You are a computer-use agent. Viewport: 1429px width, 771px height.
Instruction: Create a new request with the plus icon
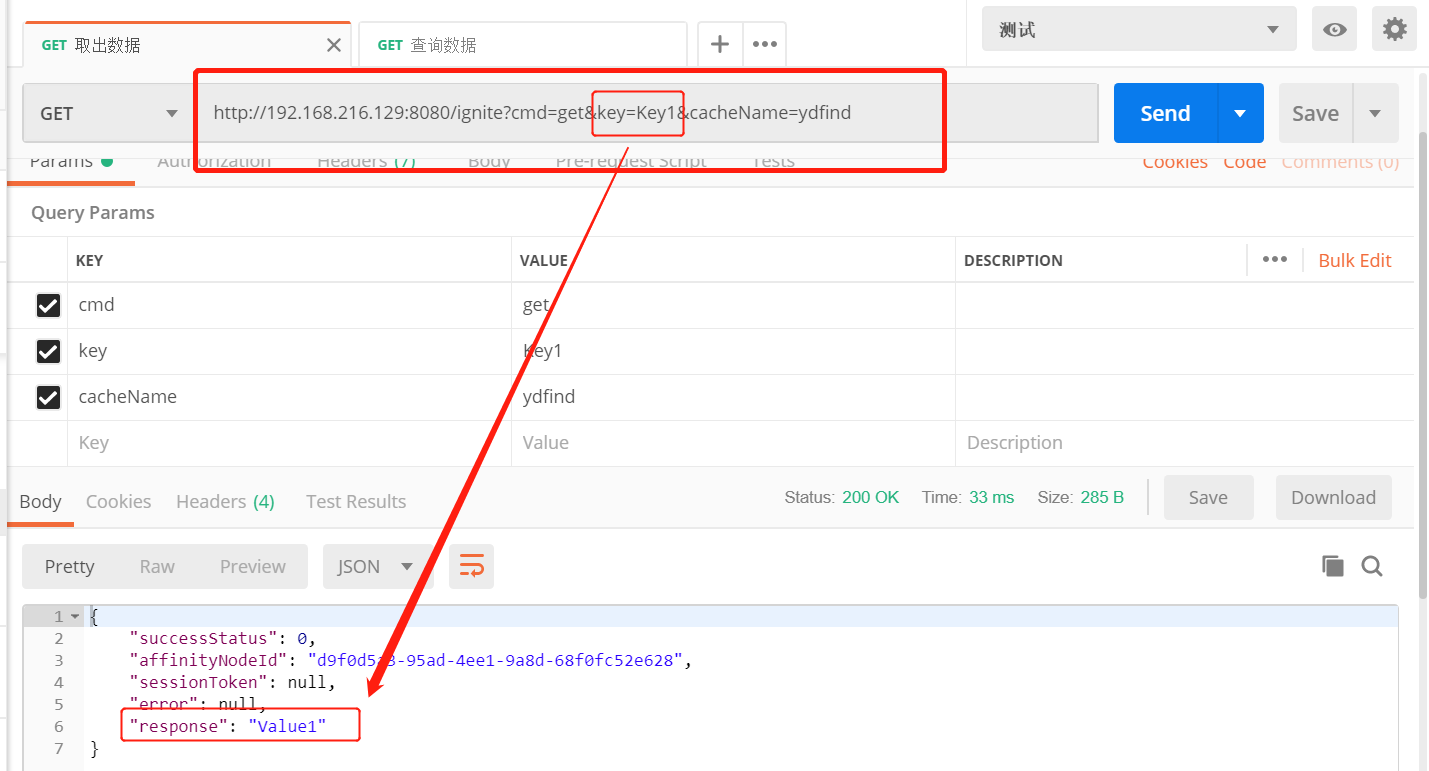pos(719,44)
